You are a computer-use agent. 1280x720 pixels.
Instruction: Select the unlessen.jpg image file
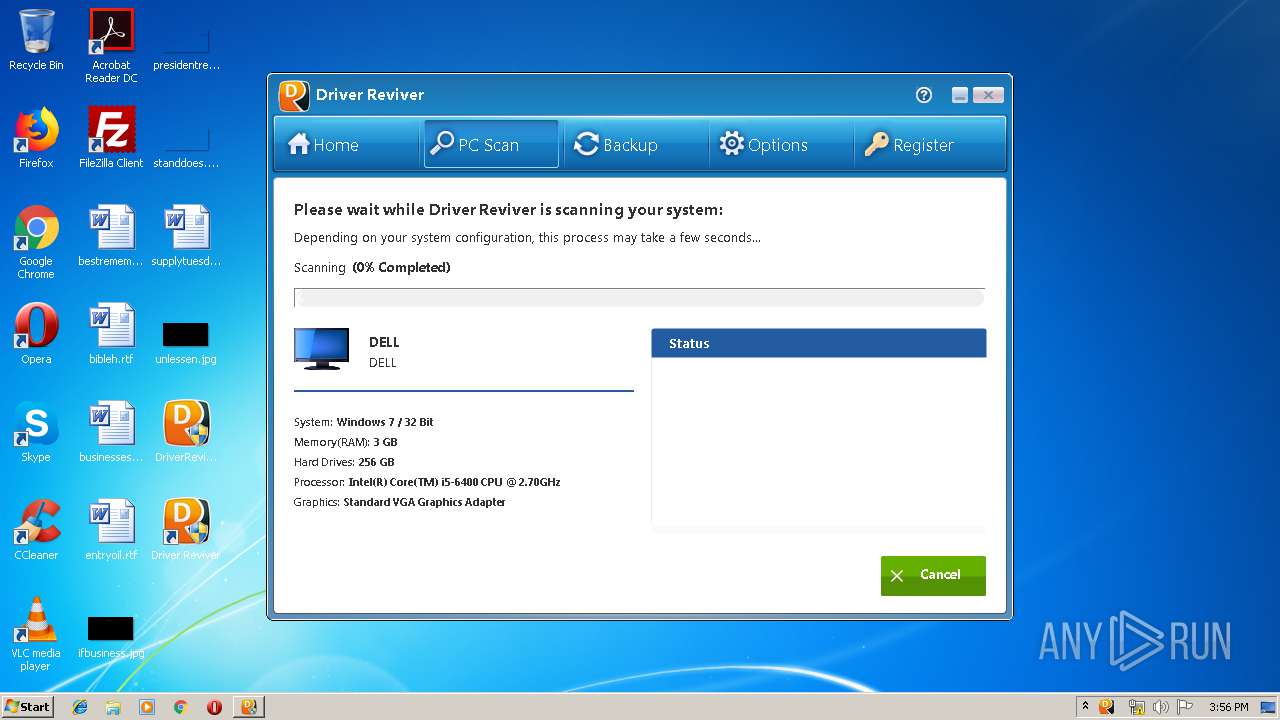[x=186, y=342]
